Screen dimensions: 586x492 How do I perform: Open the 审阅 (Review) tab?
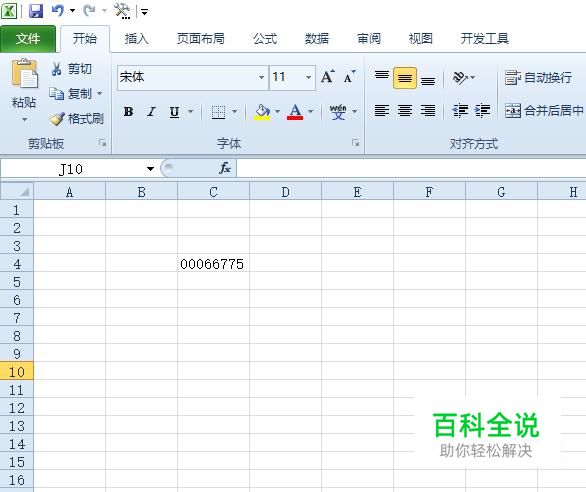(x=369, y=39)
